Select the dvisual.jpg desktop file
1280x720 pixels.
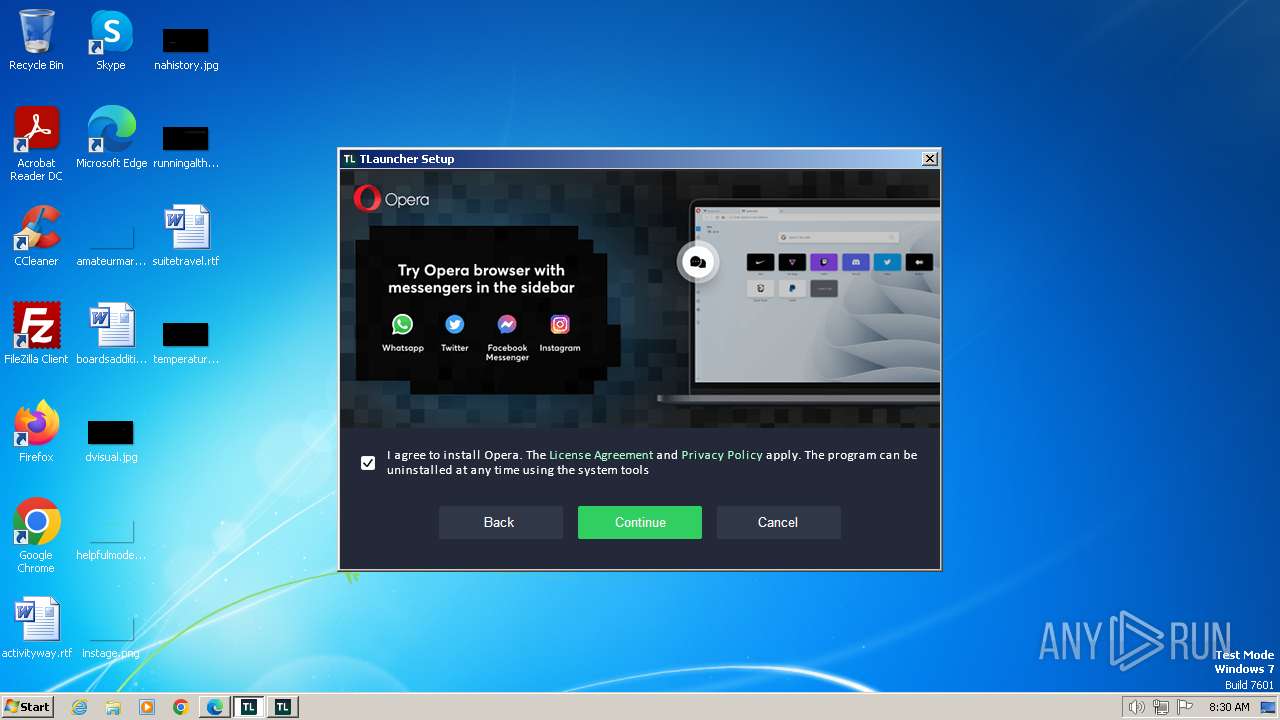pos(111,439)
